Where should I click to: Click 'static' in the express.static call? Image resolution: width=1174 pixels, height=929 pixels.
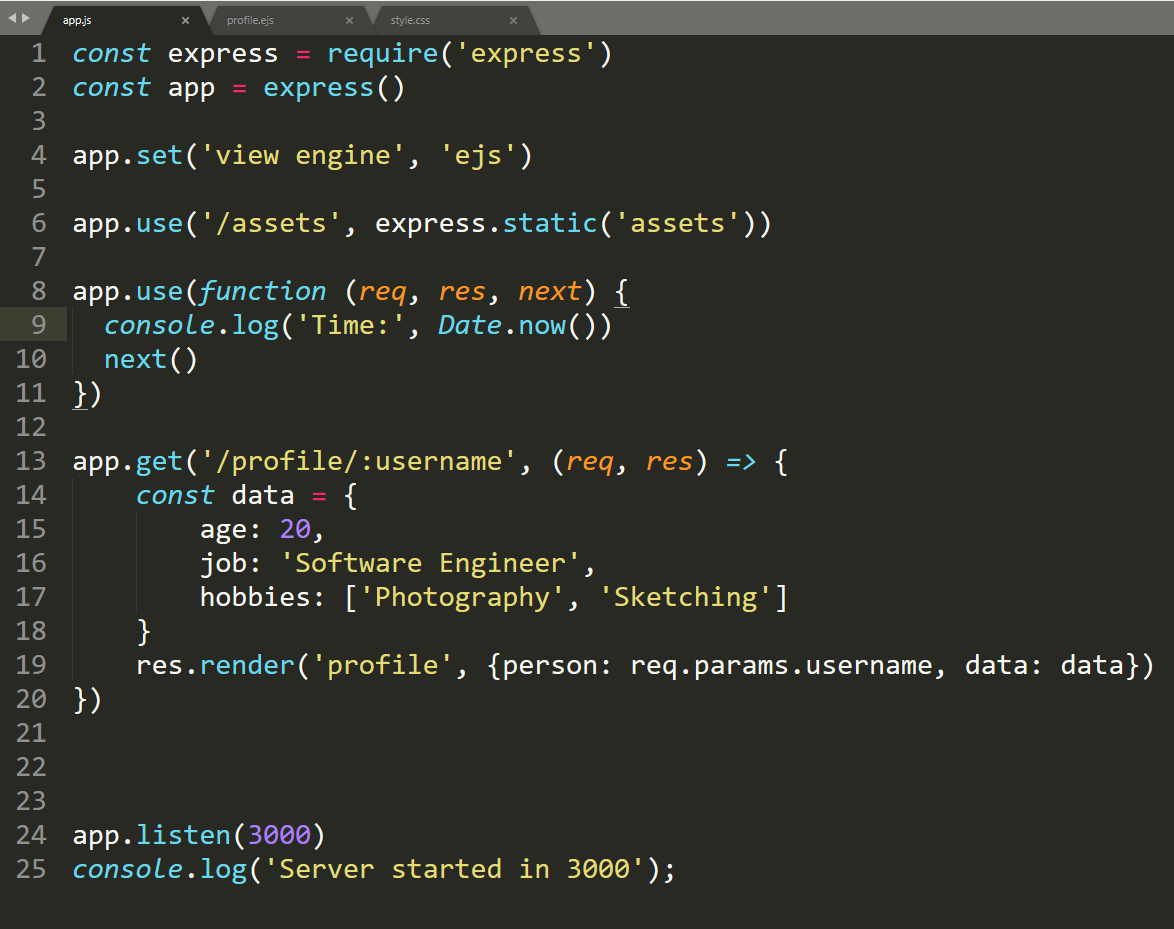pyautogui.click(x=549, y=223)
